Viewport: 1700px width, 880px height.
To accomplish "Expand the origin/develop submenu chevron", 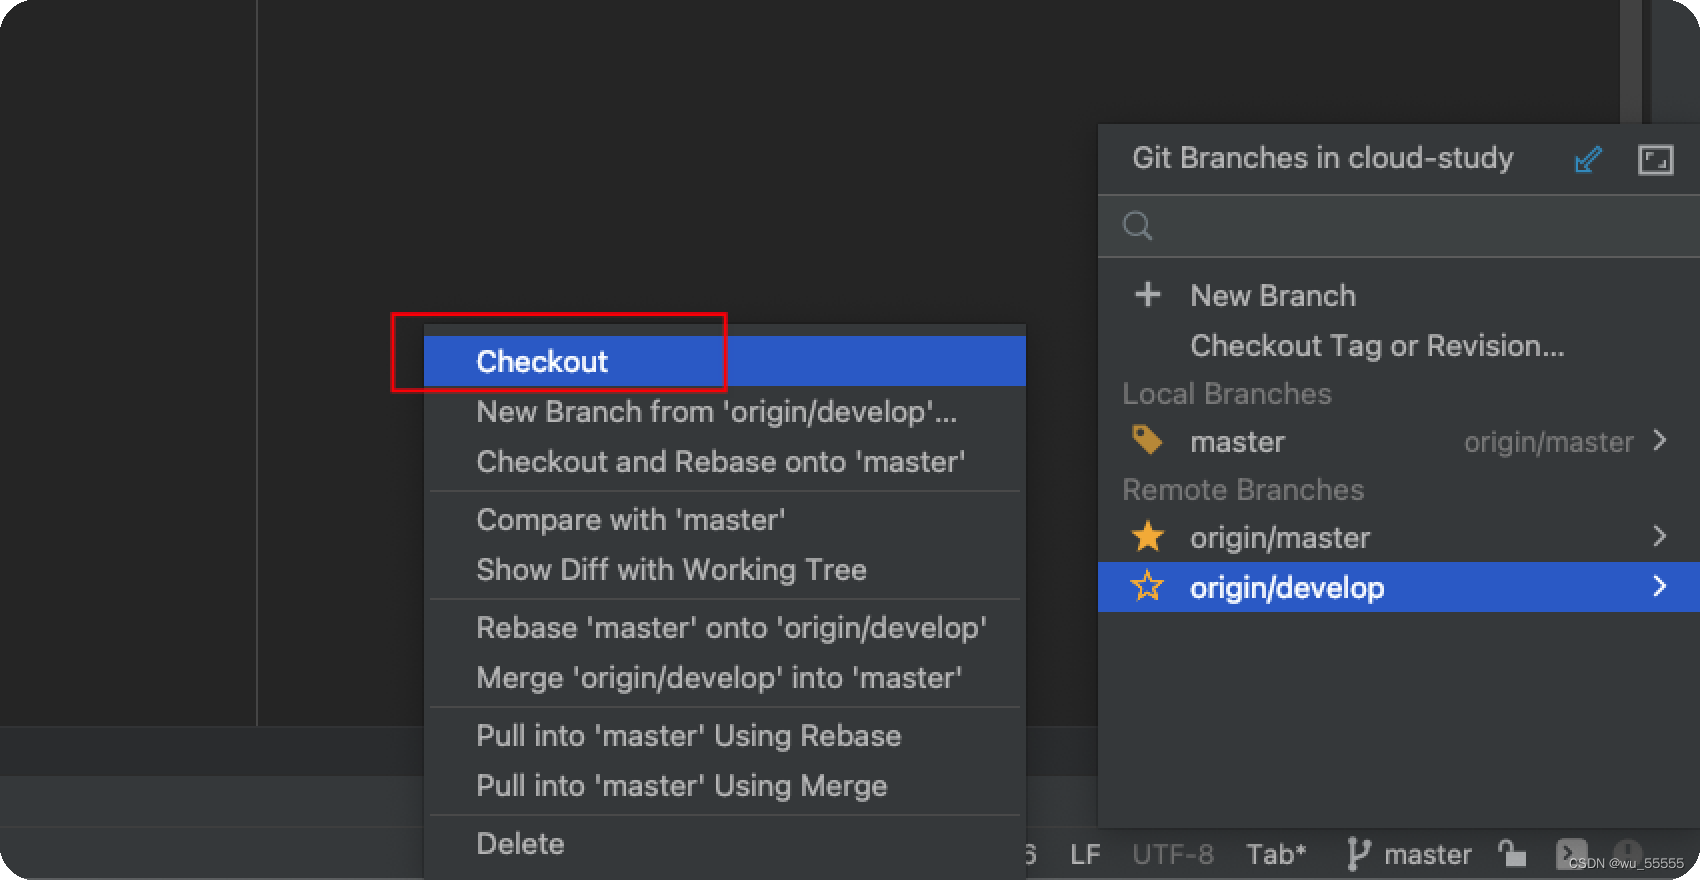I will click(1660, 587).
